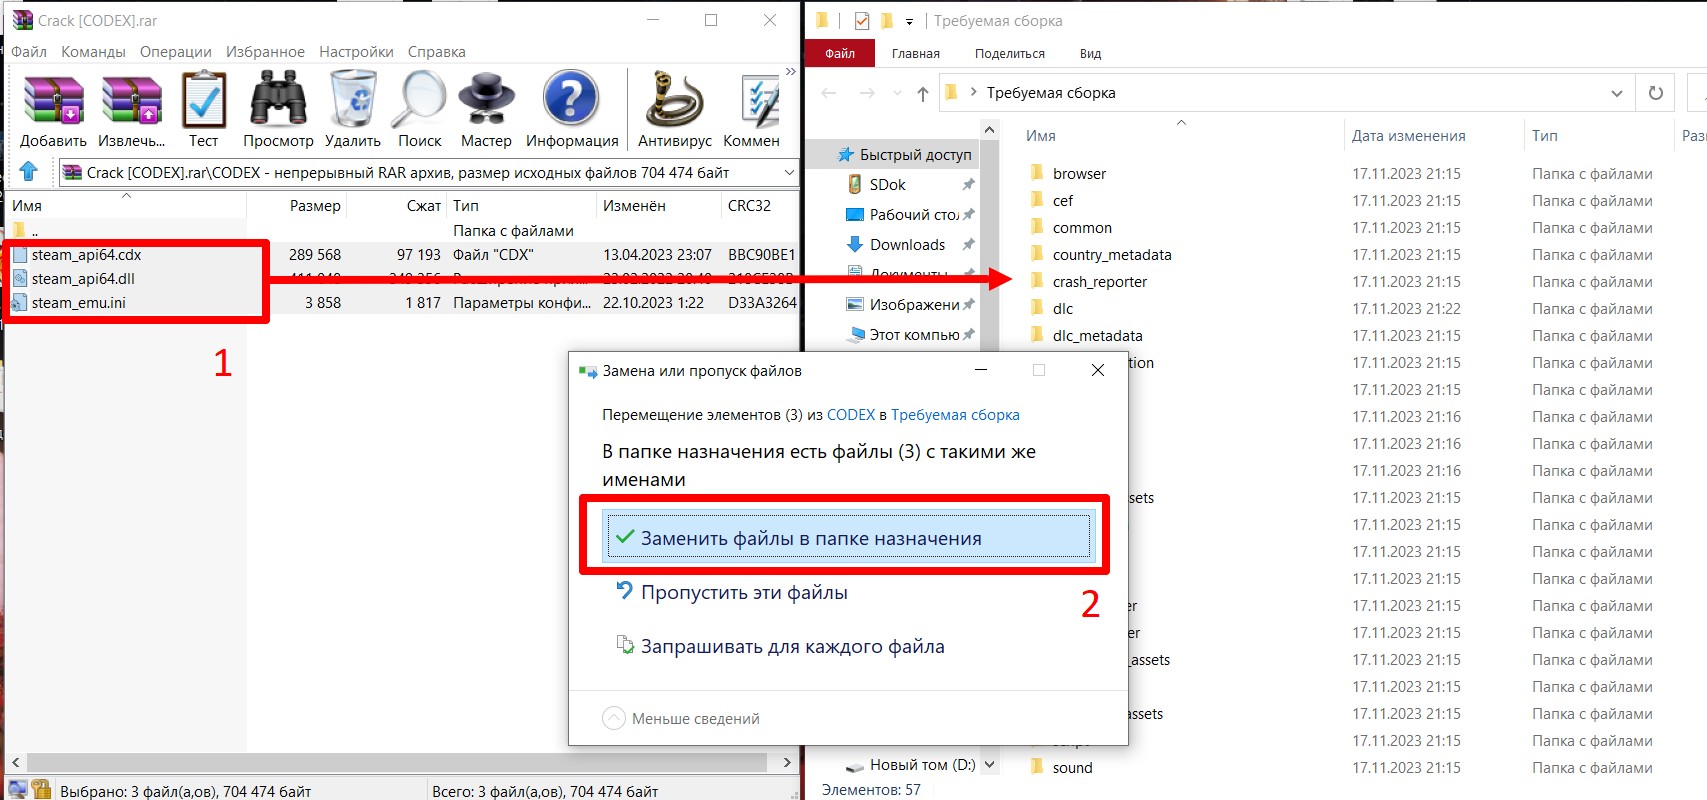
Task: Expand Меньше сведений details toggle
Action: [681, 719]
